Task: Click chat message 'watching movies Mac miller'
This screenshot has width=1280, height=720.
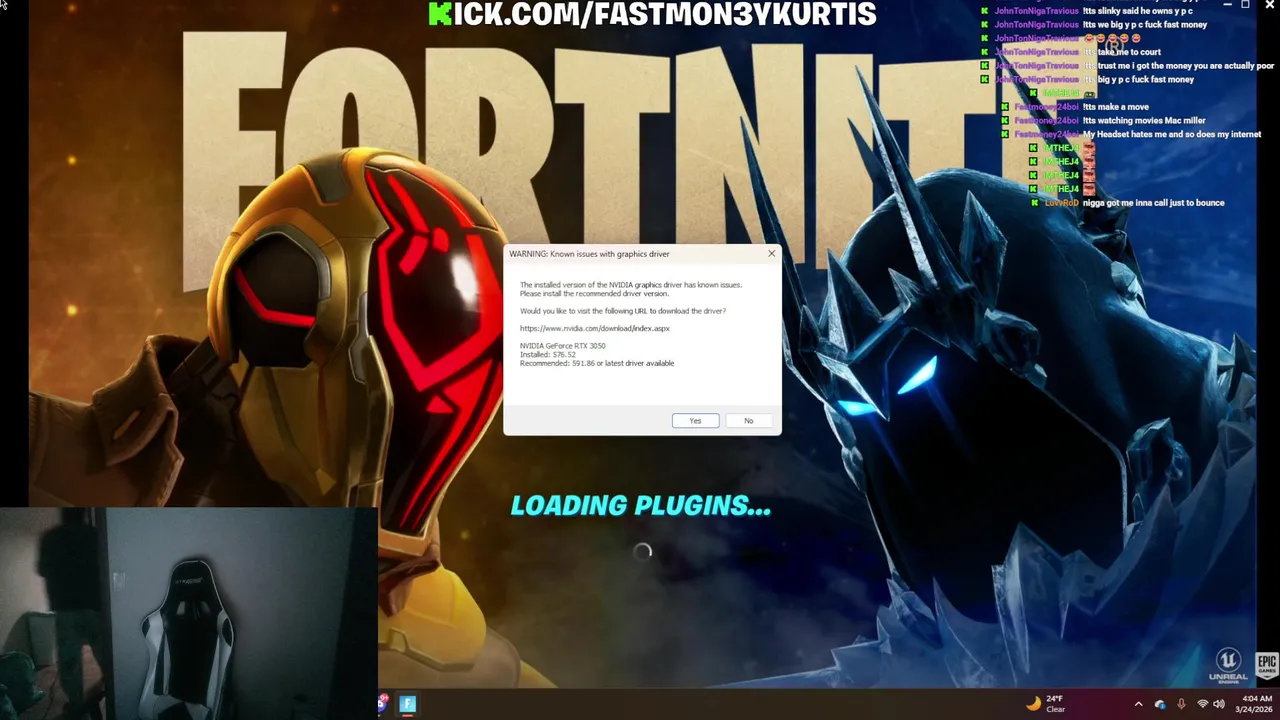Action: click(1152, 121)
